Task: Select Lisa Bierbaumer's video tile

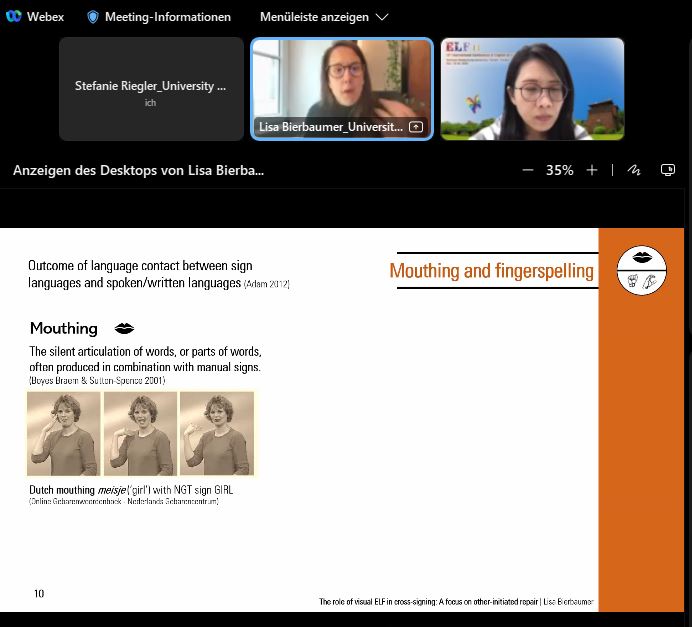Action: pos(342,89)
